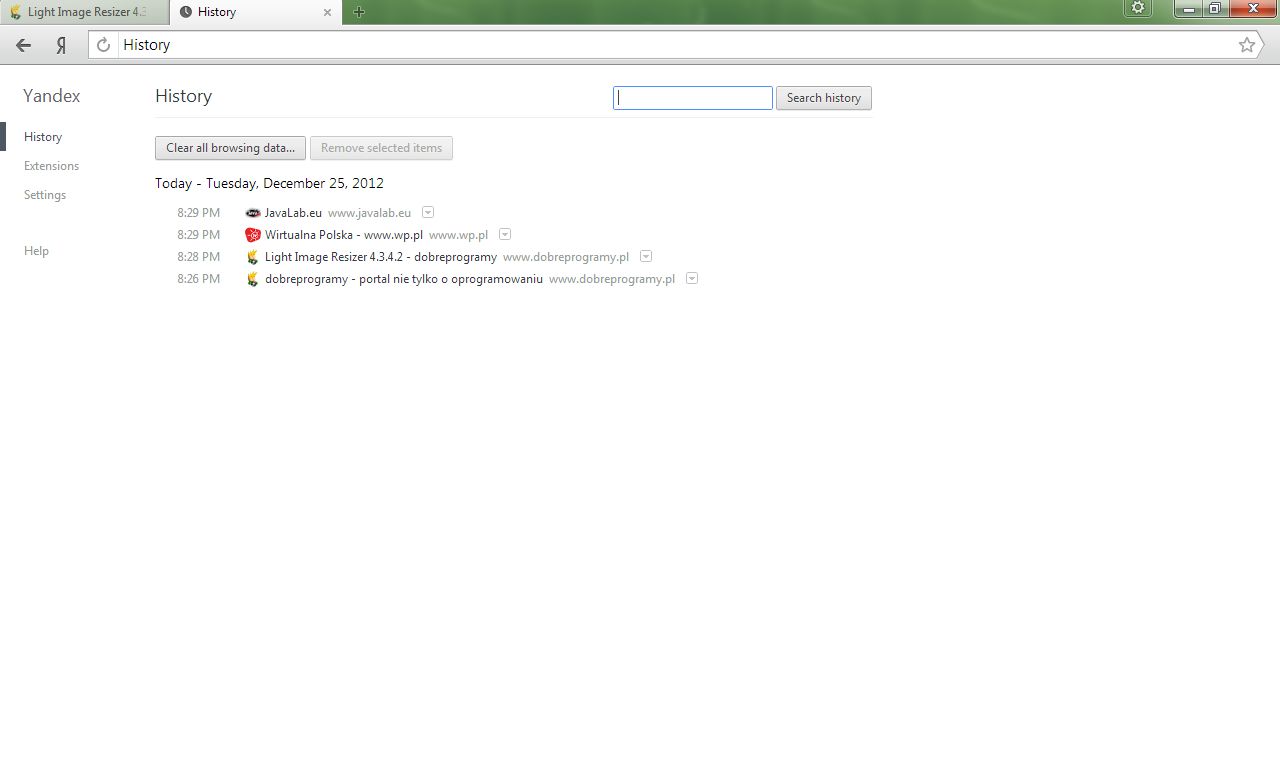Click the address bar showing History
This screenshot has width=1280, height=760.
pyautogui.click(x=676, y=45)
